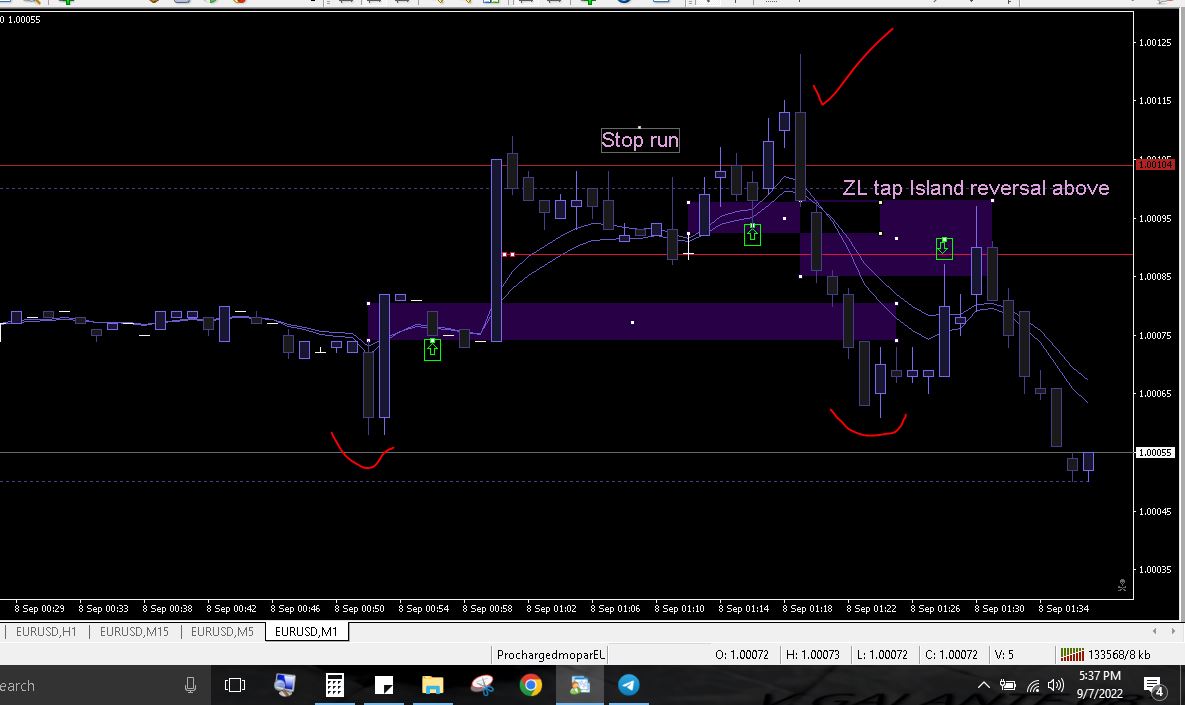Click the high price H: 1.00073 field

pyautogui.click(x=812, y=654)
